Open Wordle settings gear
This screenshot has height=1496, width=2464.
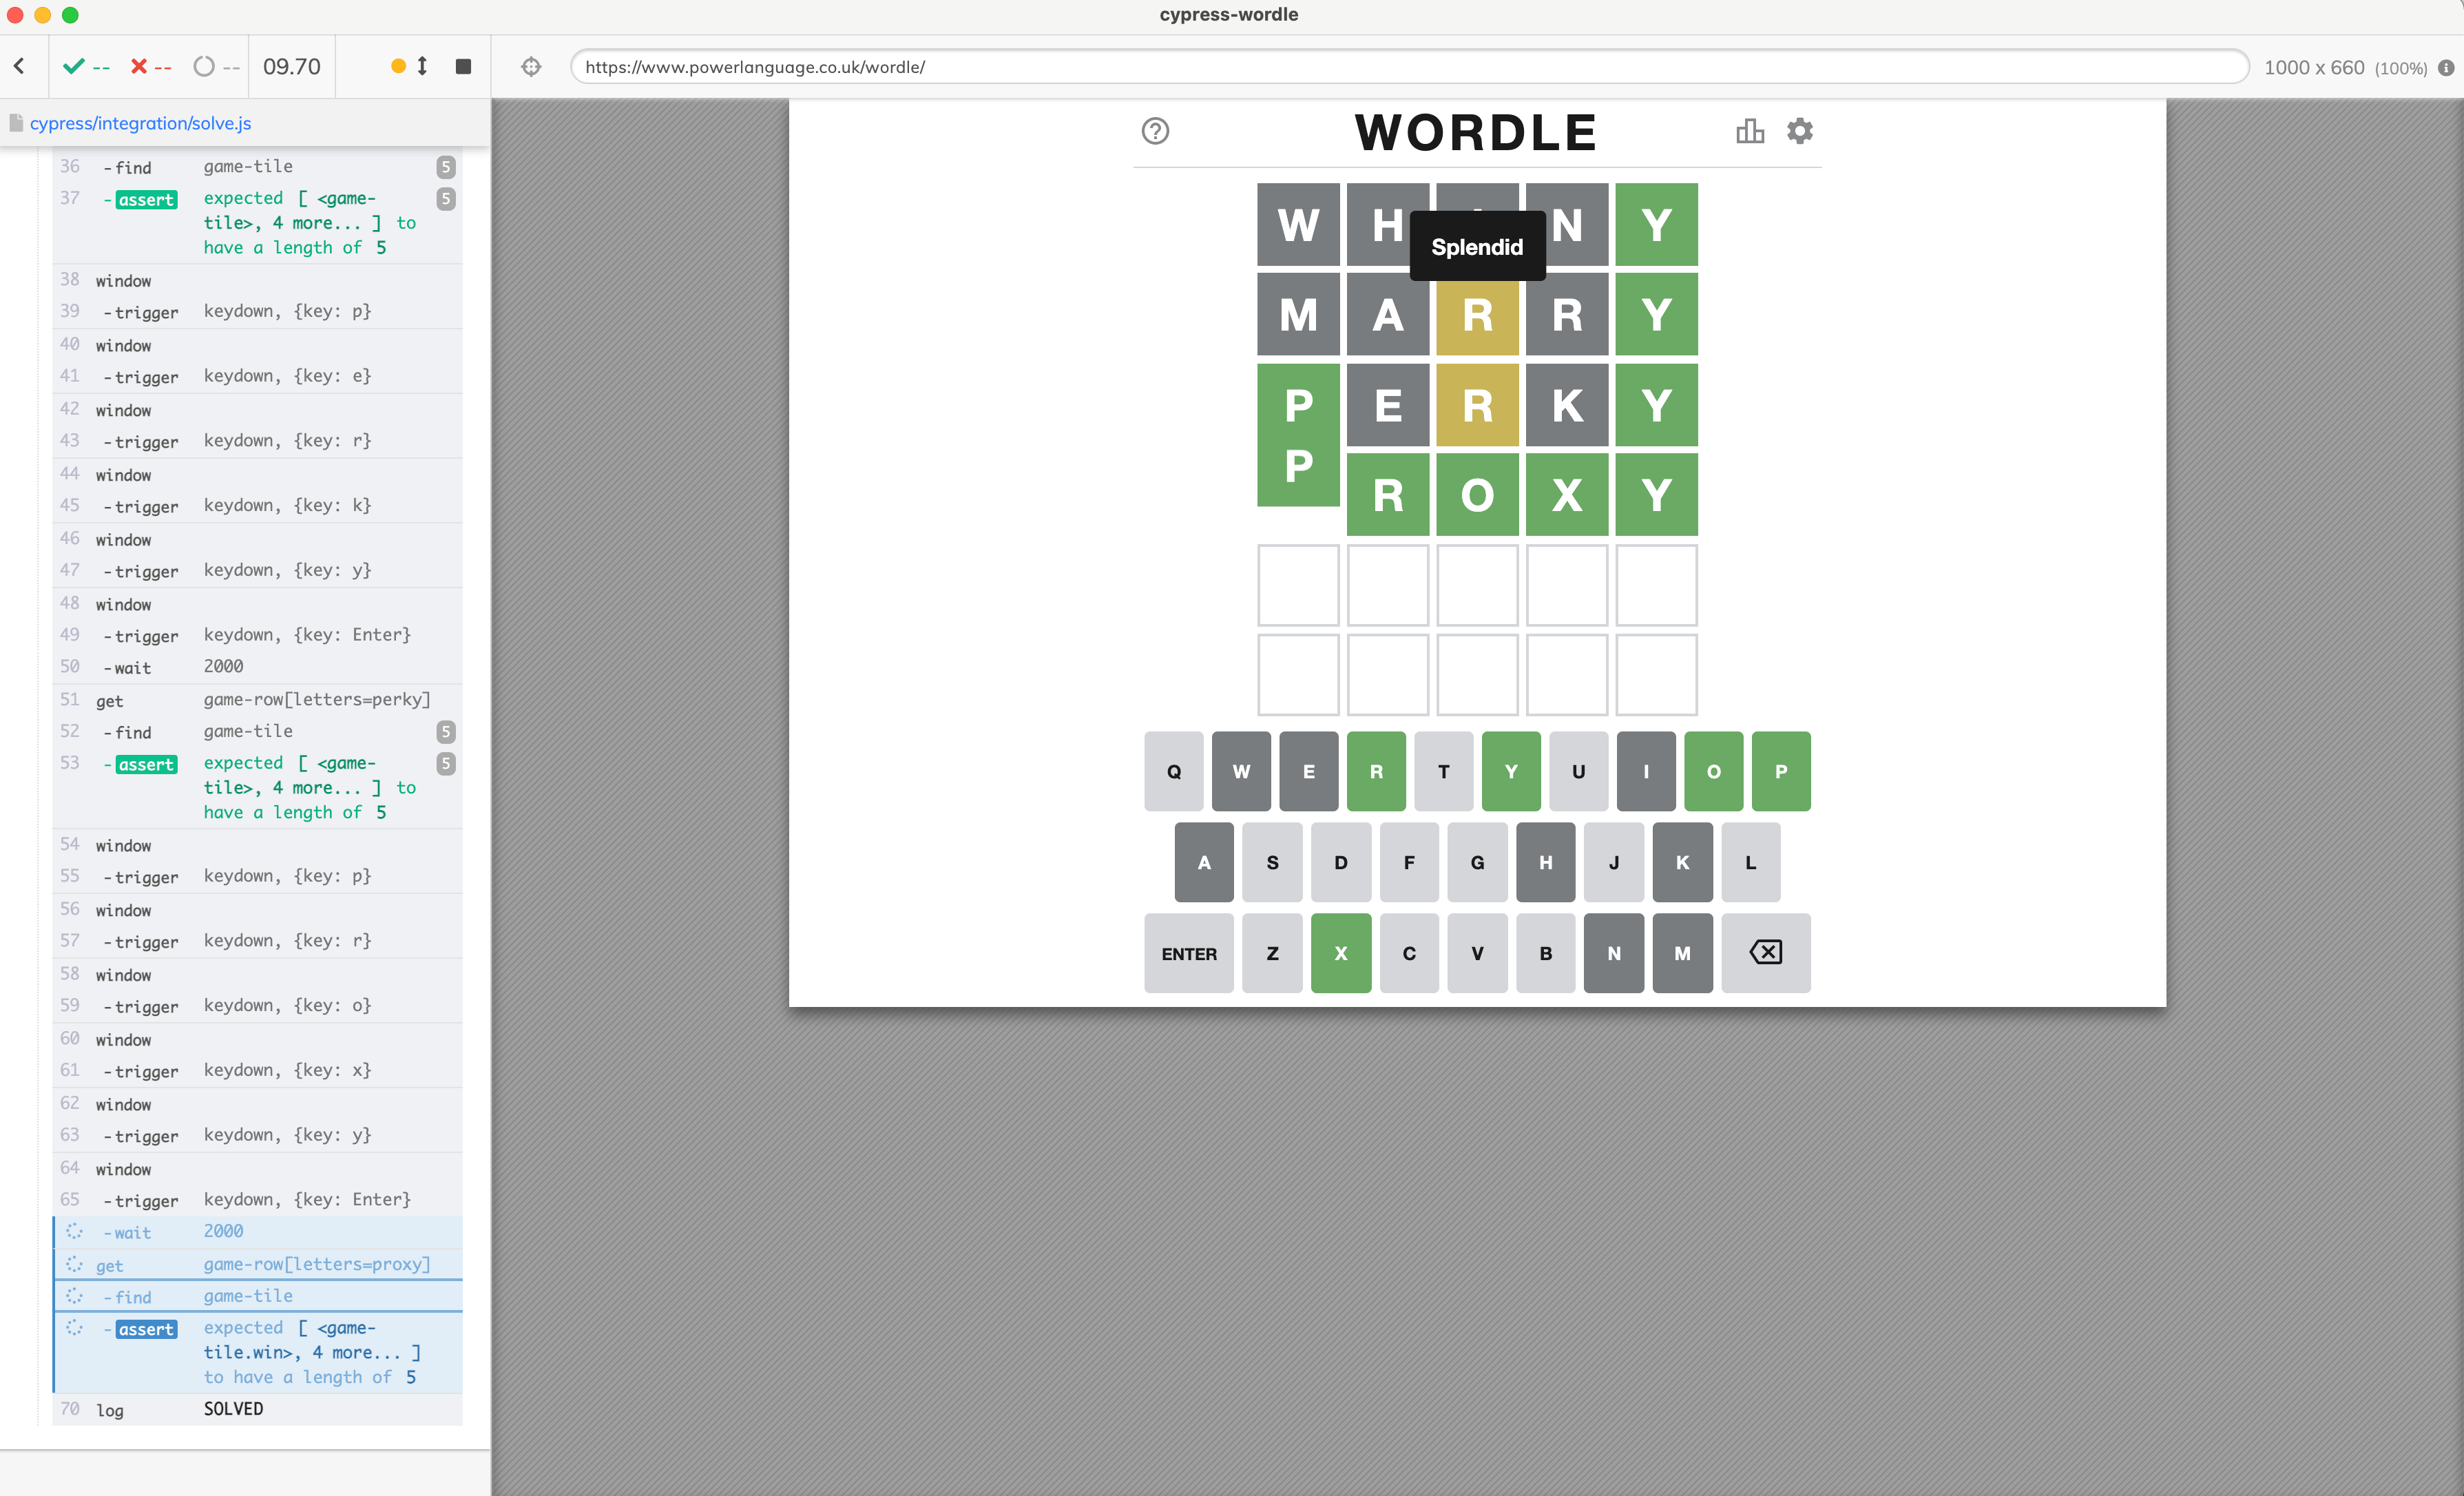click(1800, 130)
